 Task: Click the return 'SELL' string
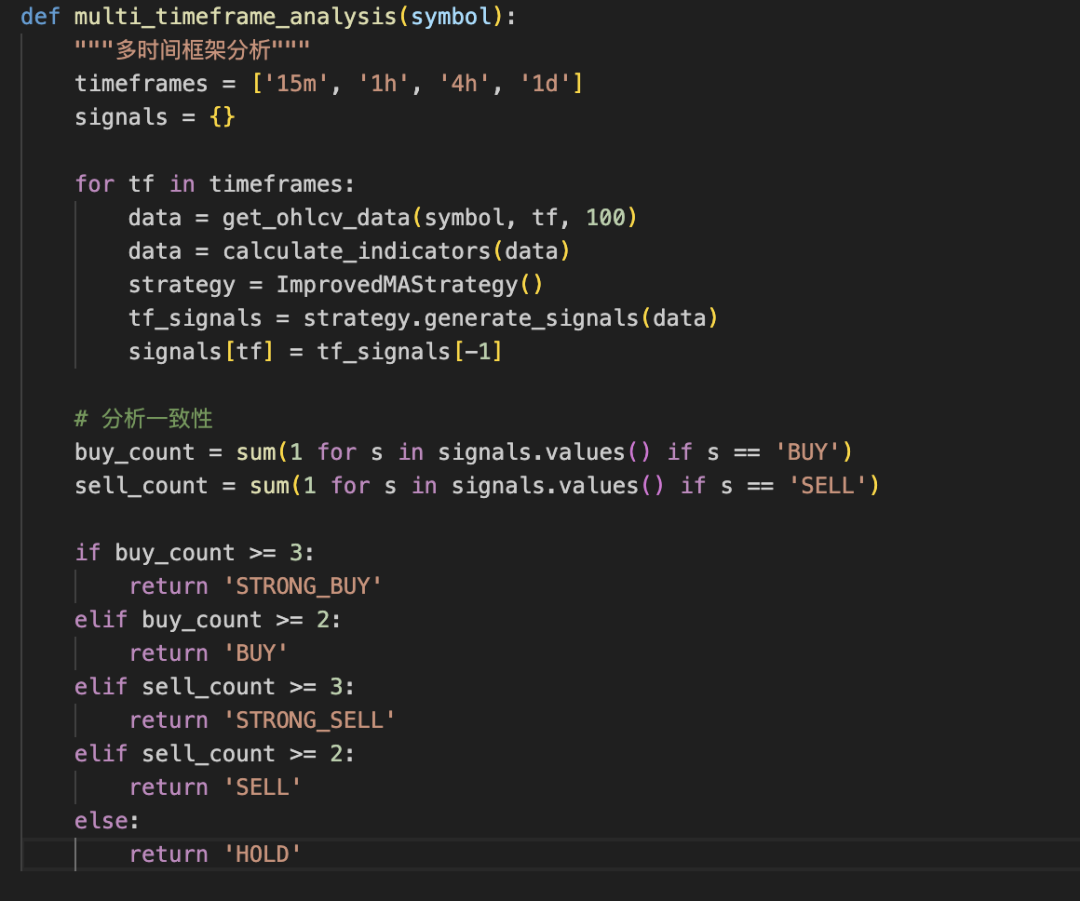click(262, 787)
